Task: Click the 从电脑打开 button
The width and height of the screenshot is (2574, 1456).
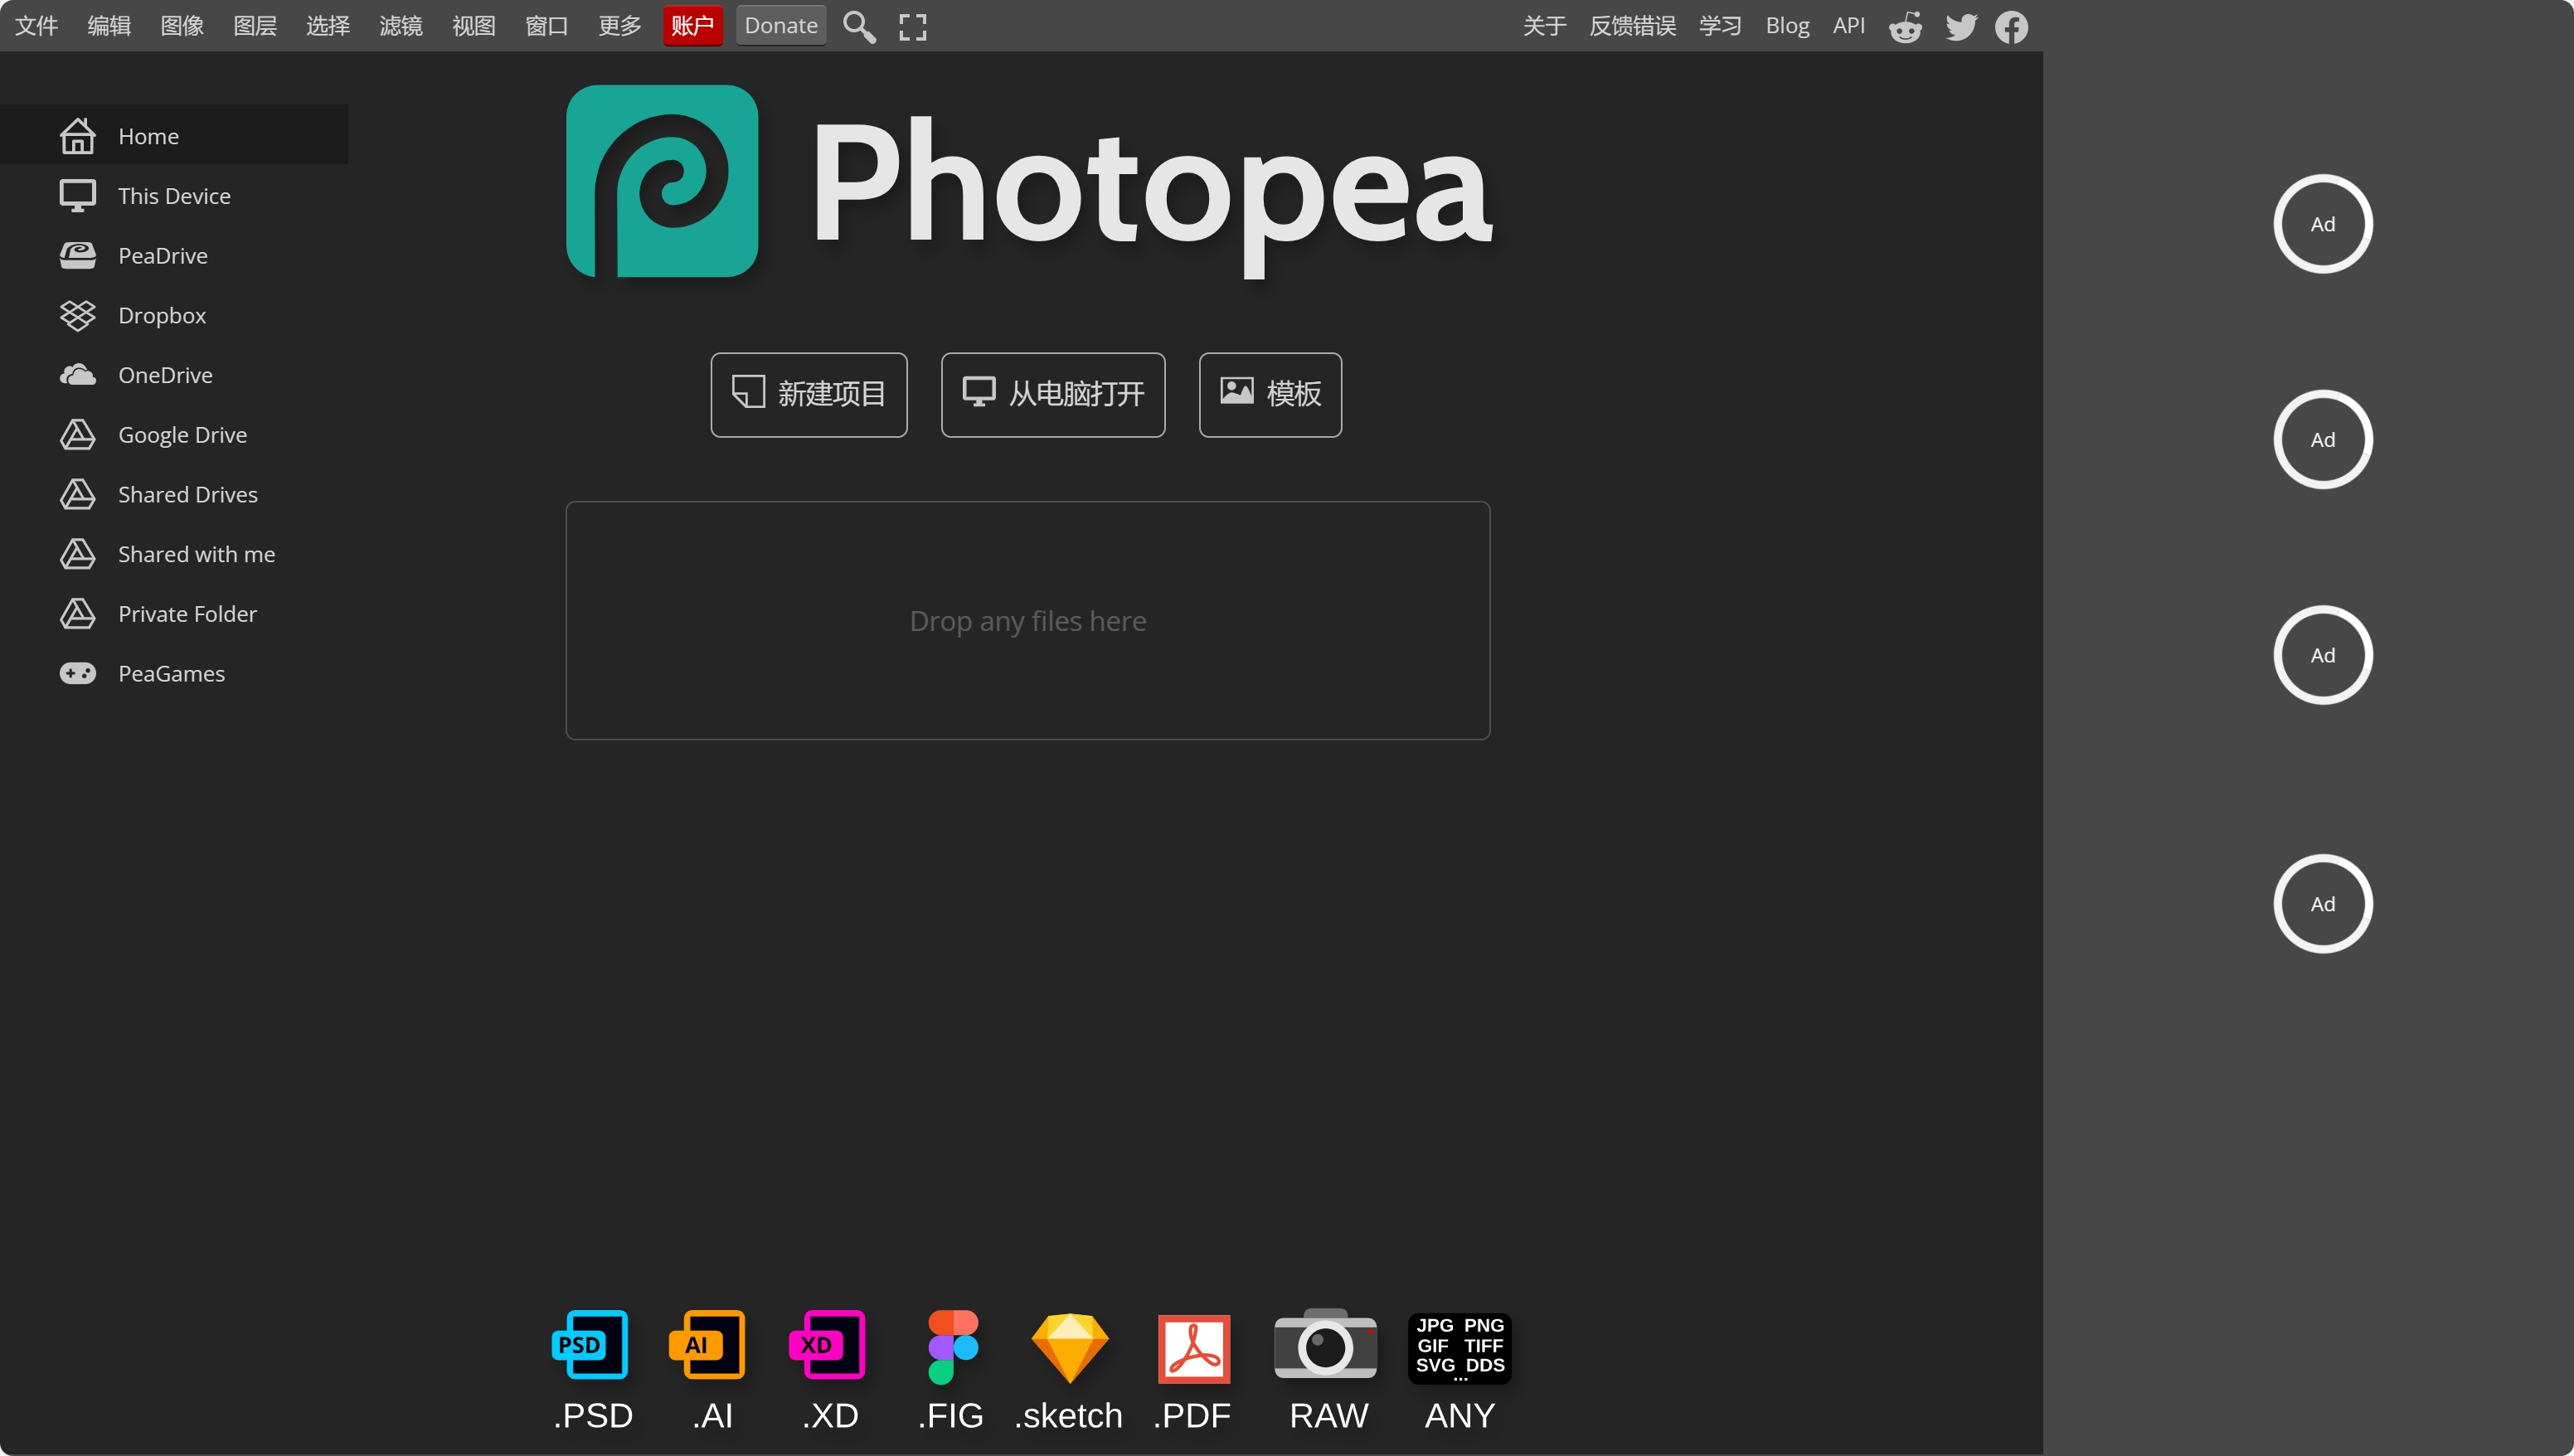Action: point(1053,395)
